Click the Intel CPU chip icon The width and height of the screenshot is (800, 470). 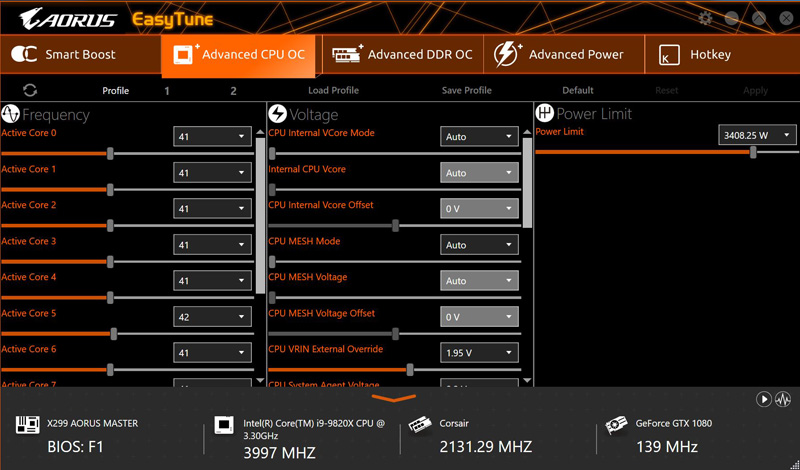tap(223, 425)
